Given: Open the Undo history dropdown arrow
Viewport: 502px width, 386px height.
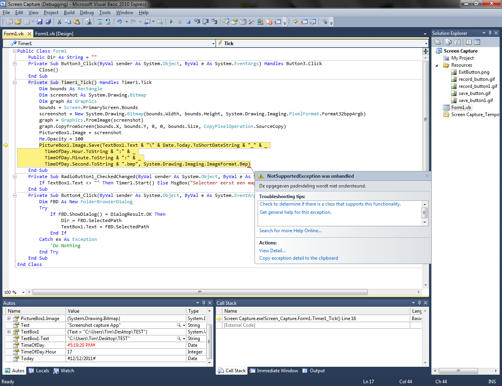Looking at the screenshot, I should pos(127,22).
